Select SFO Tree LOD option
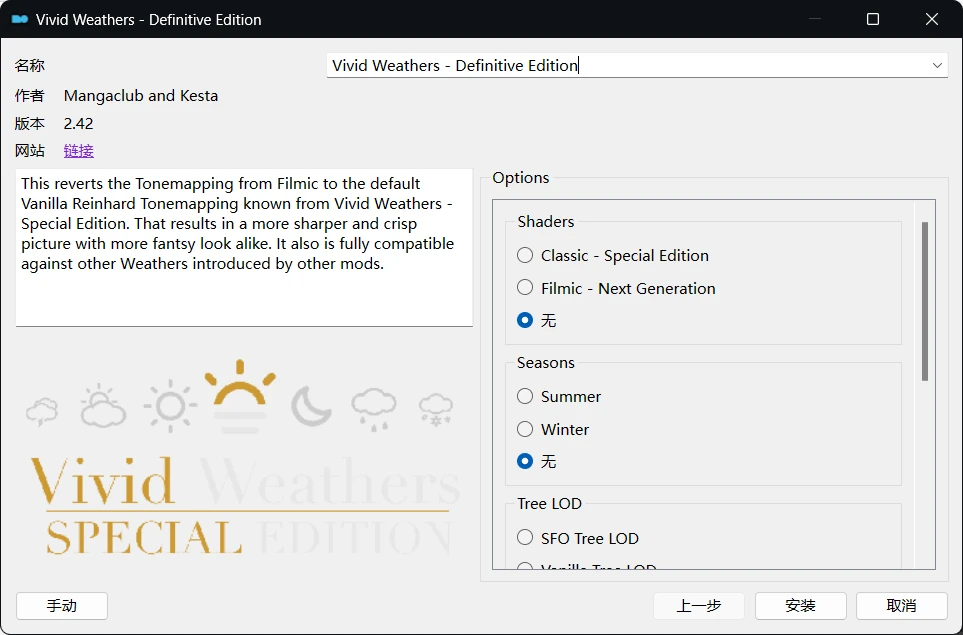 pyautogui.click(x=577, y=538)
